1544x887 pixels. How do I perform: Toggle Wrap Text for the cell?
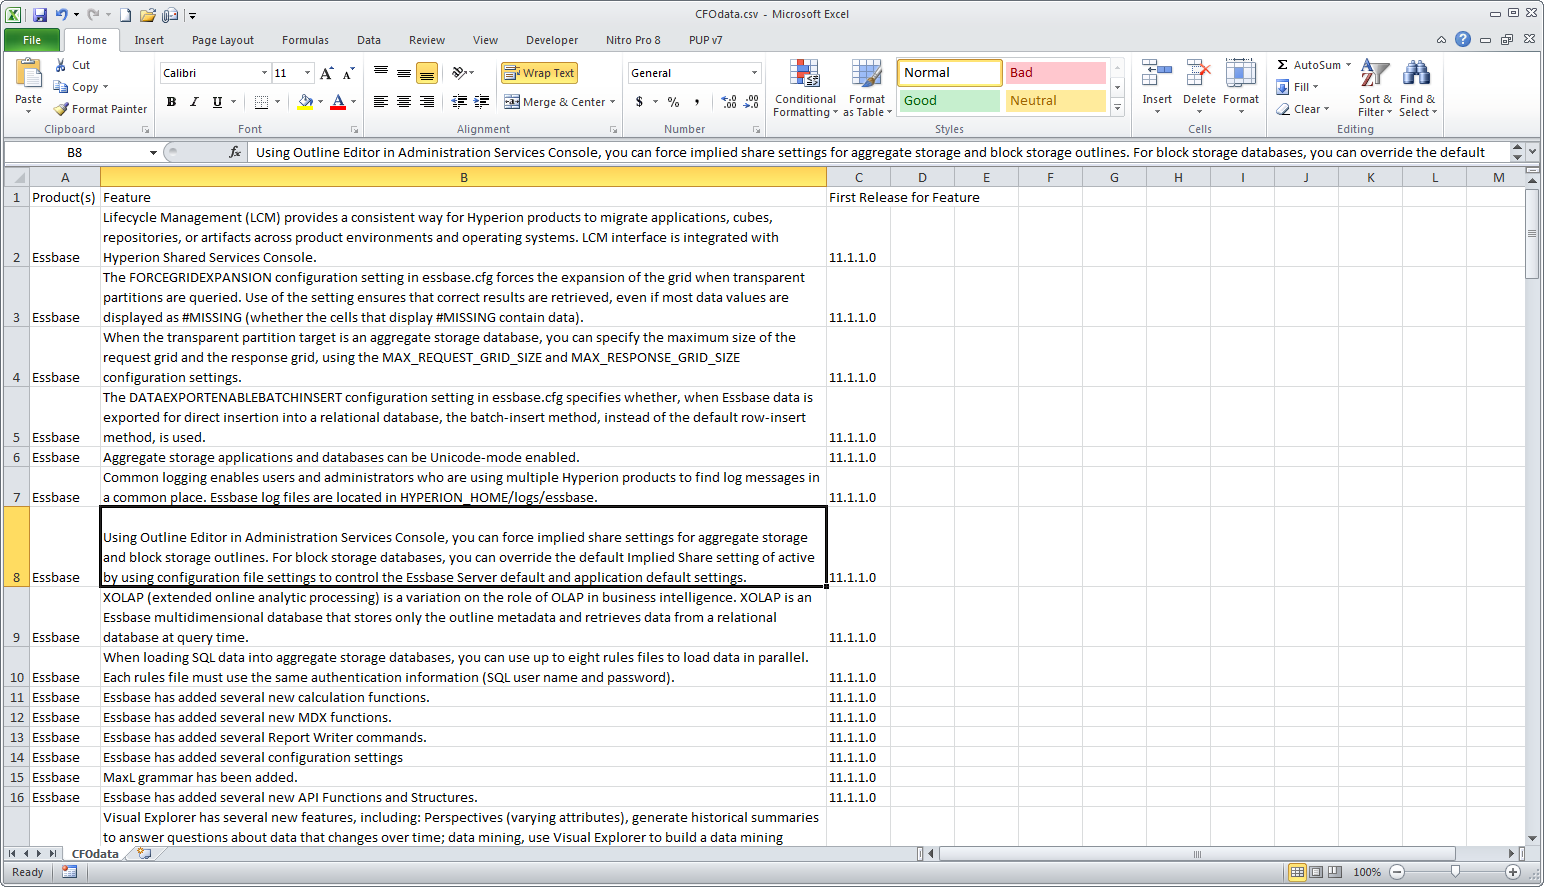(x=539, y=73)
